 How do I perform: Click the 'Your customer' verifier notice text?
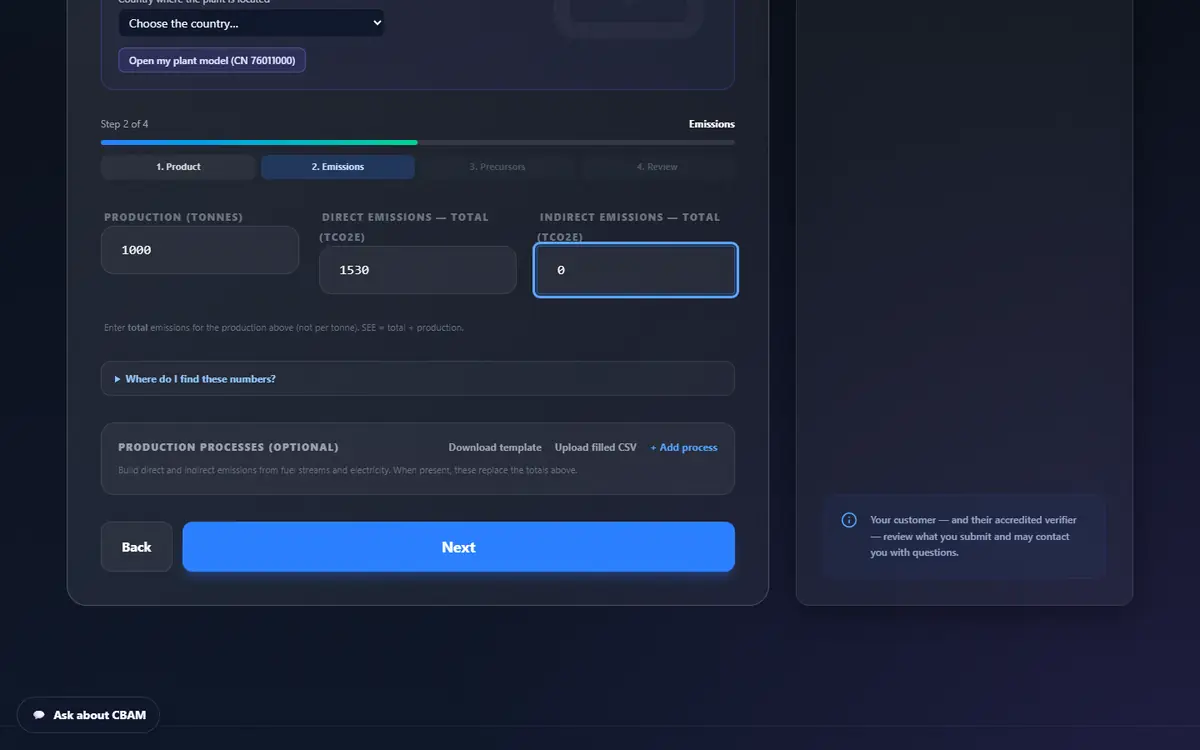pyautogui.click(x=974, y=536)
